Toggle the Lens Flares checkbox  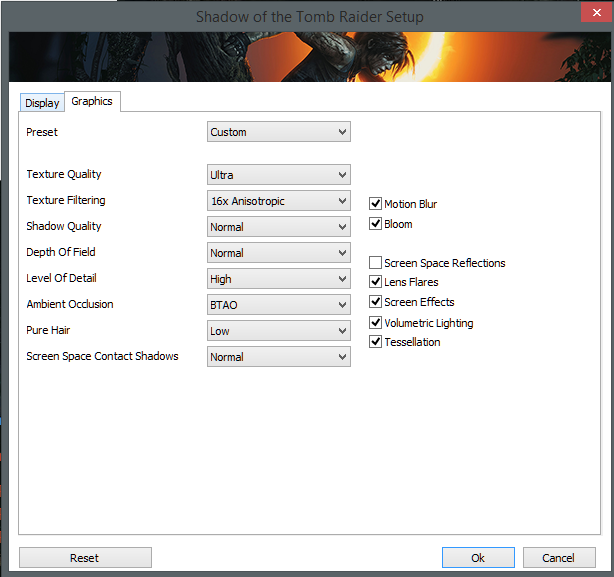(x=375, y=281)
